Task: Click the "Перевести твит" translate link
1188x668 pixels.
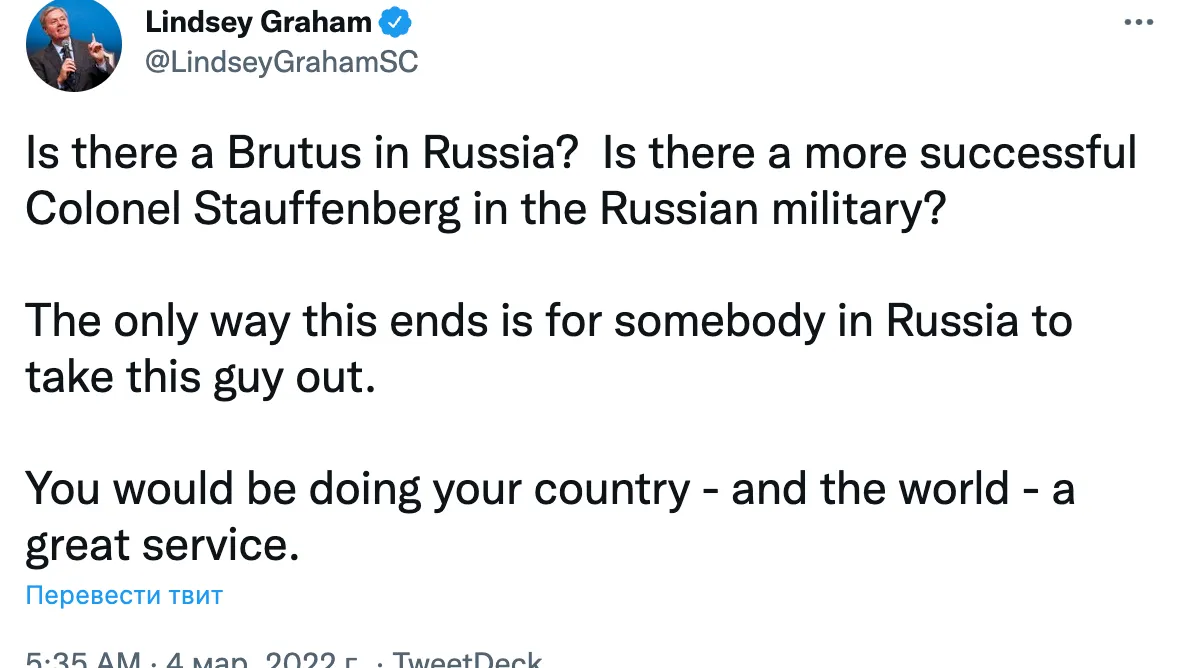Action: [124, 596]
